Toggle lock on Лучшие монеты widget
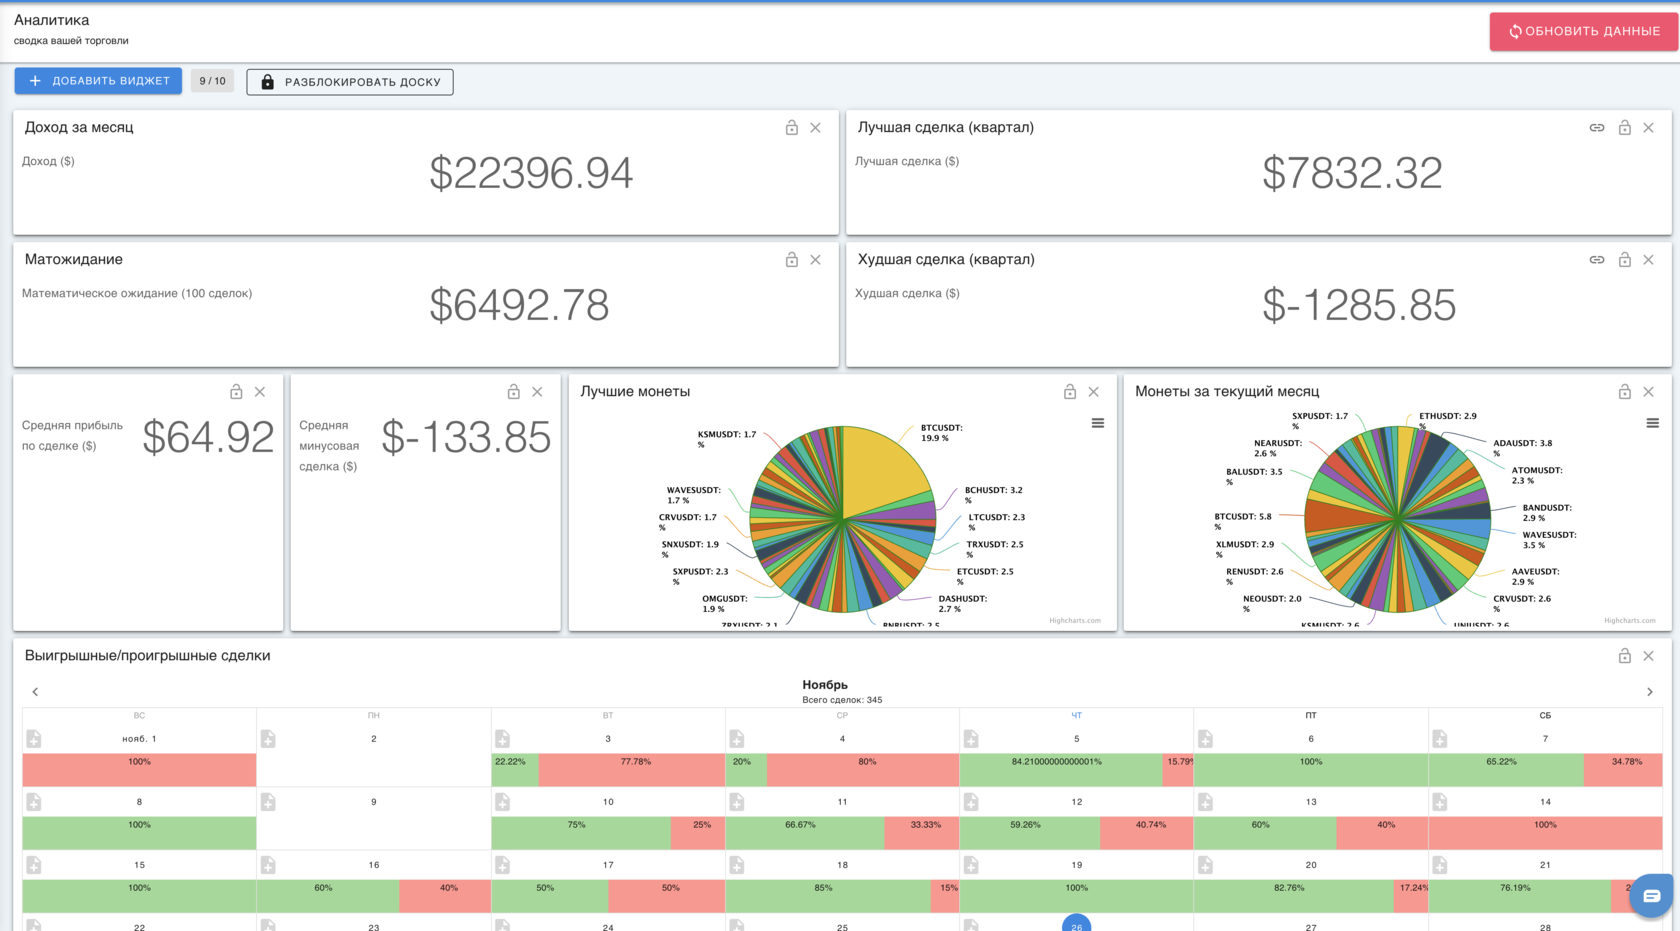The width and height of the screenshot is (1680, 931). point(1070,392)
